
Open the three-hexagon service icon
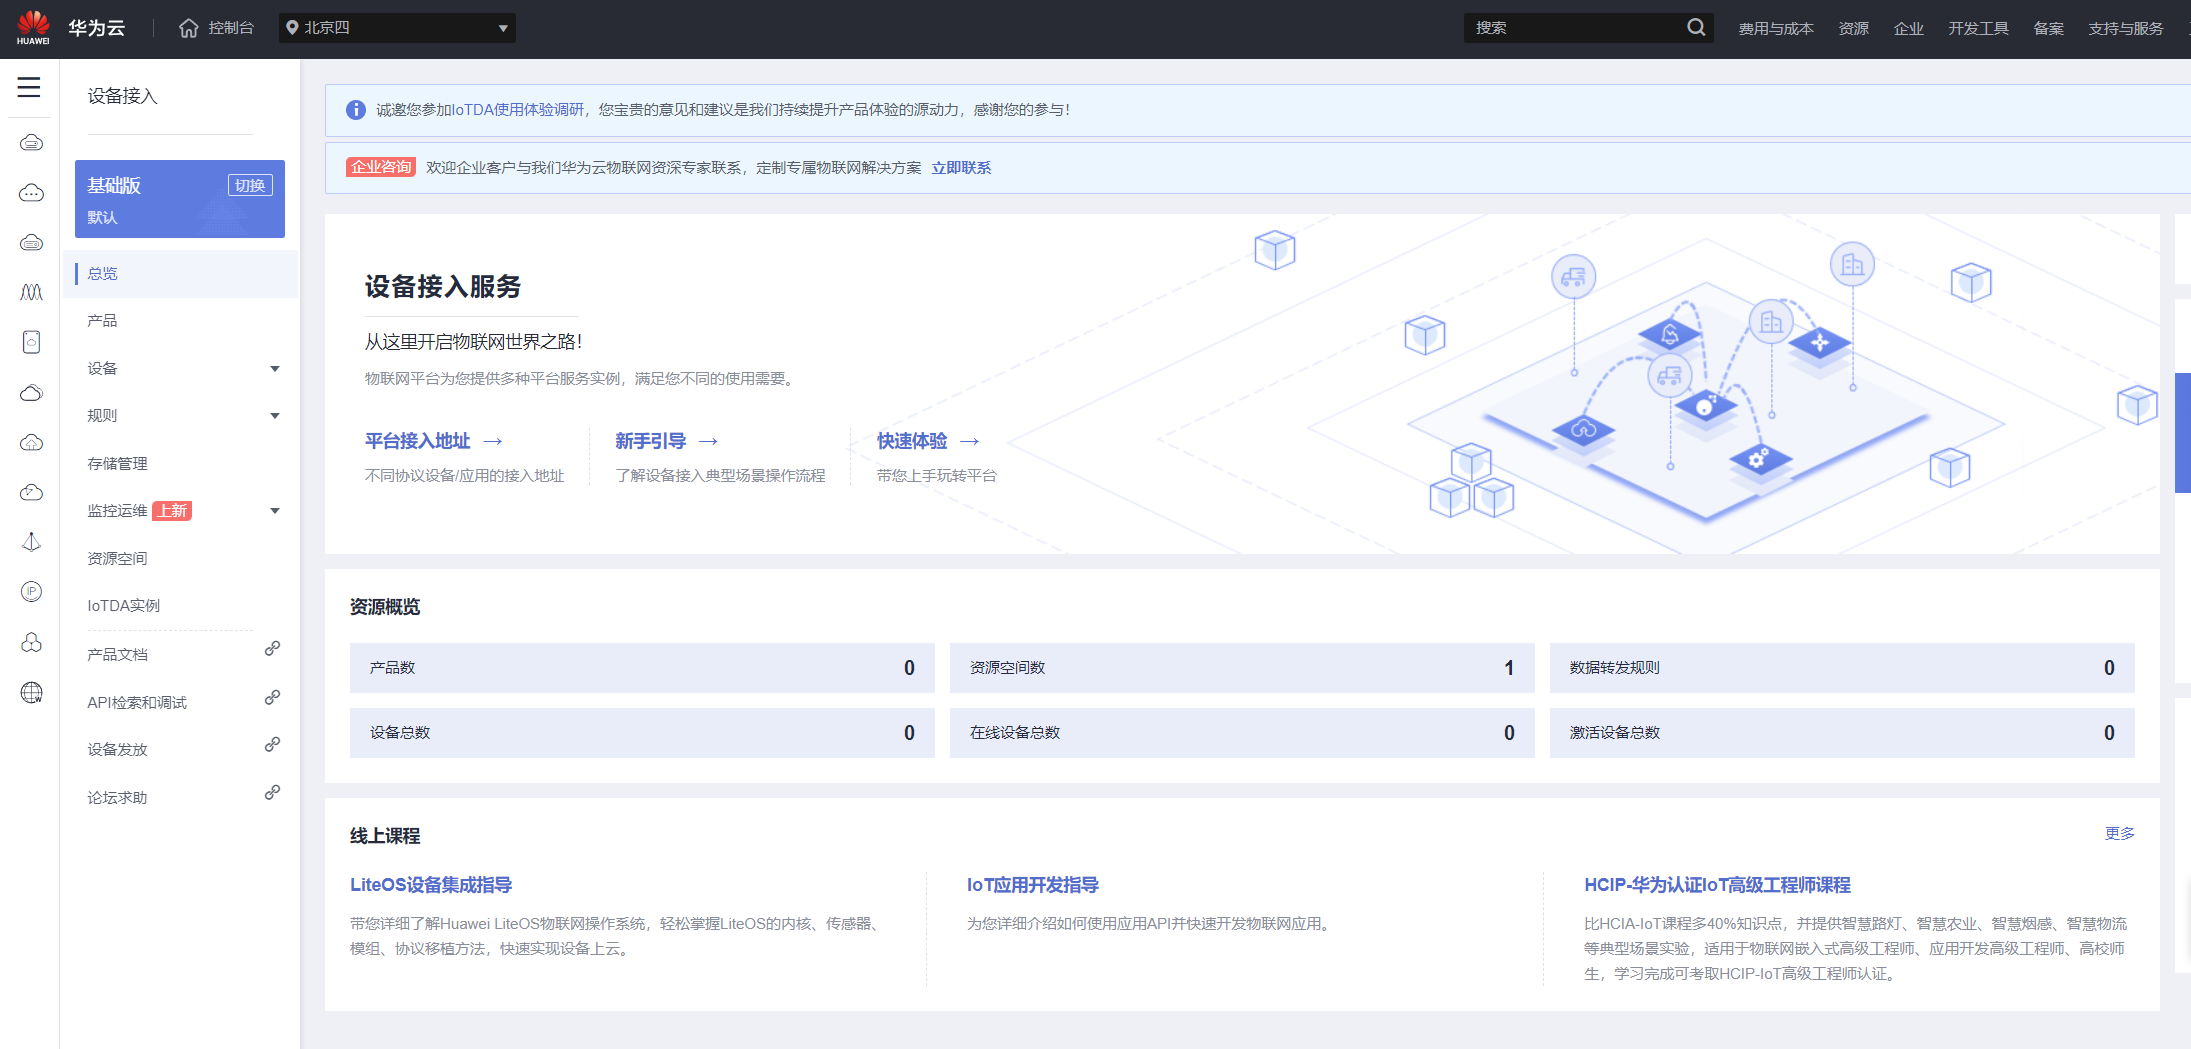click(x=32, y=642)
